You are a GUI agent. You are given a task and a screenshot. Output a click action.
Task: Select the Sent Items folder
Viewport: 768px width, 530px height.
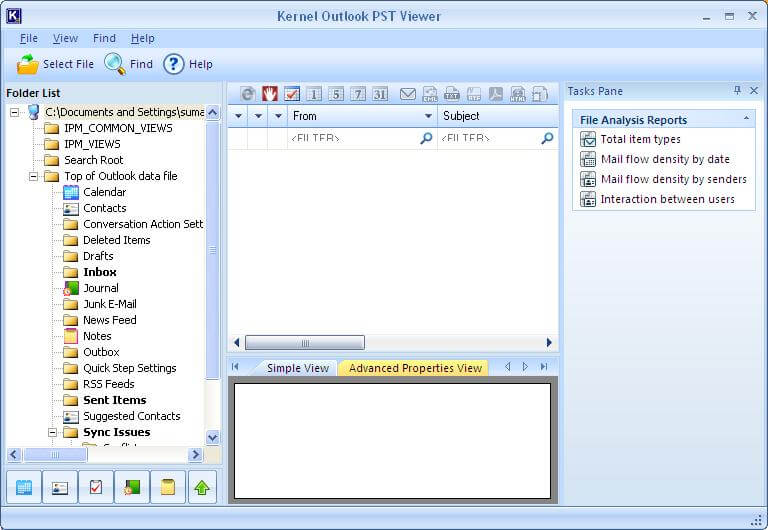point(115,400)
